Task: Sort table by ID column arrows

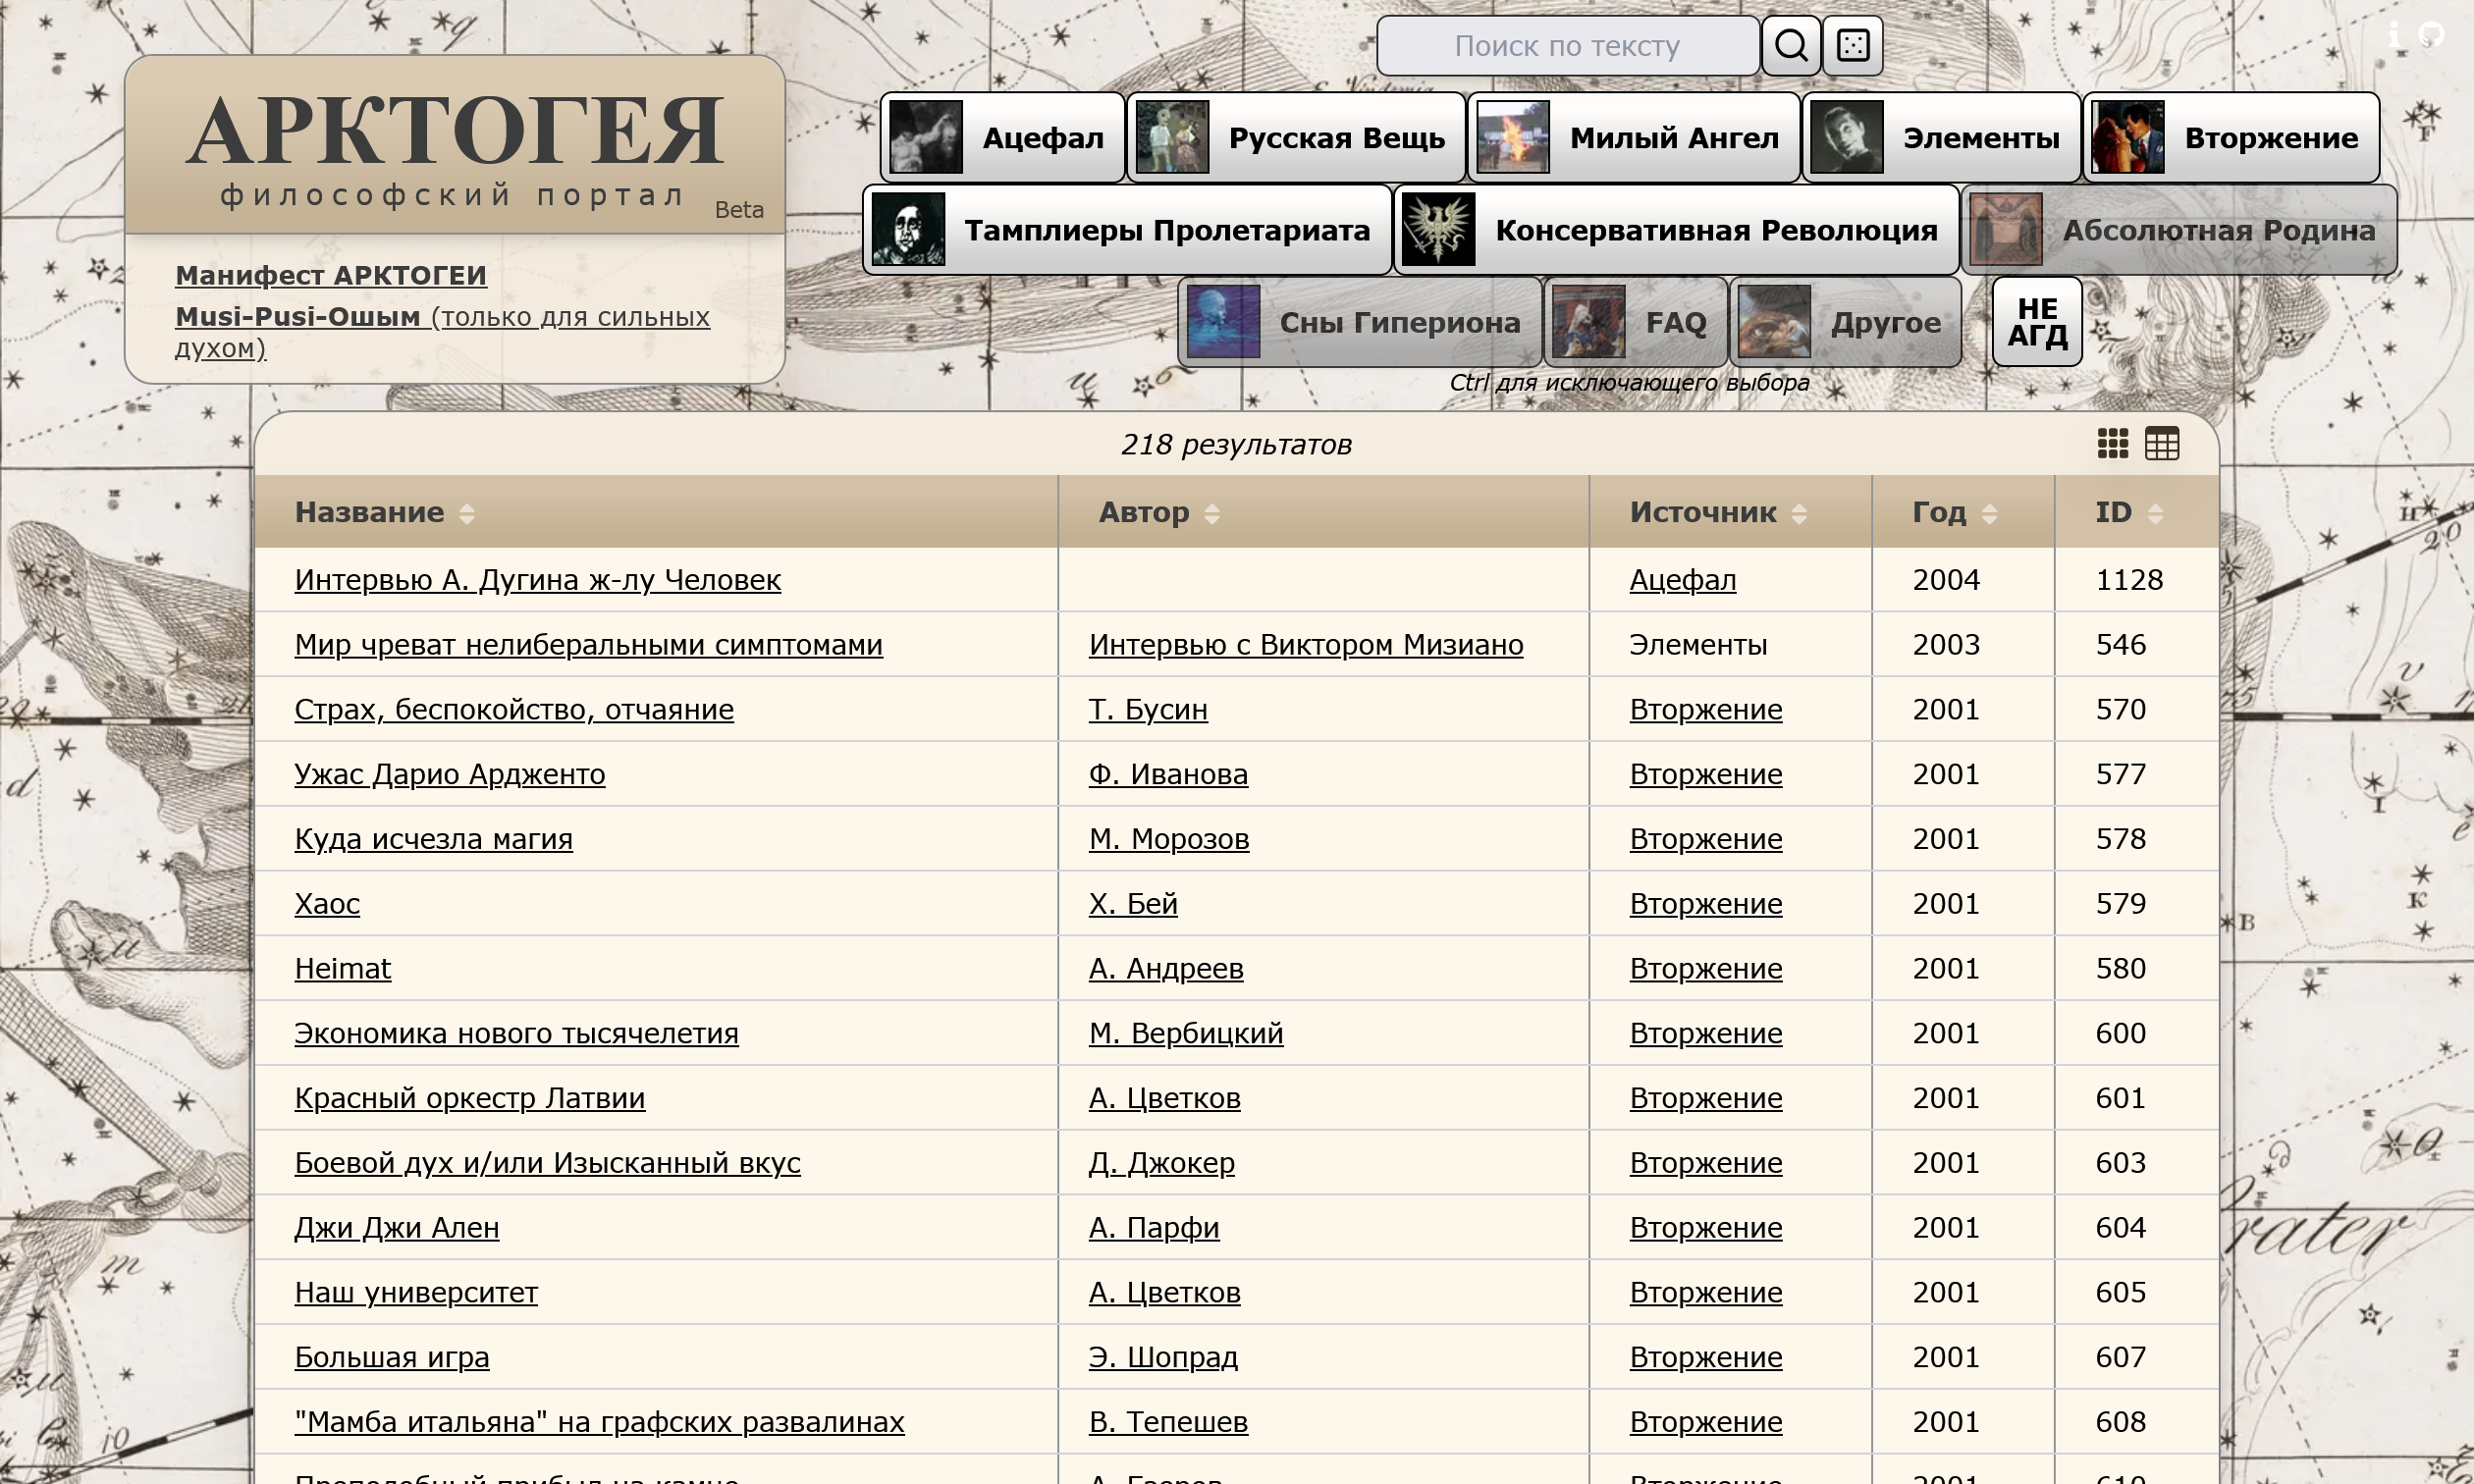Action: pyautogui.click(x=2155, y=514)
